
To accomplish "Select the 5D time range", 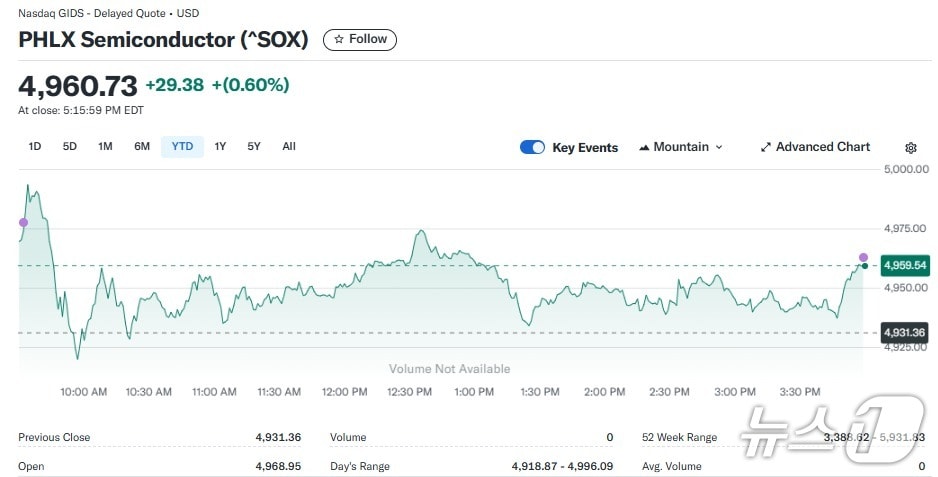I will [x=70, y=147].
